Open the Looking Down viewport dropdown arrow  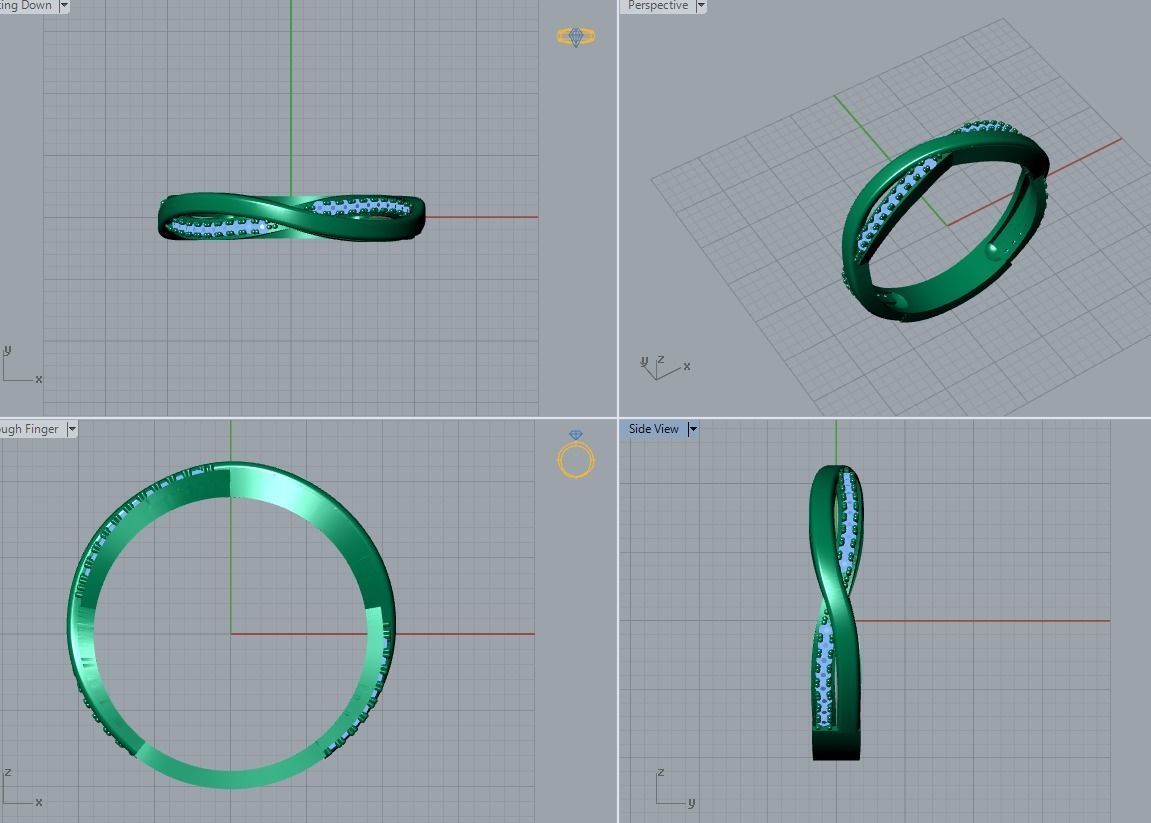pos(64,5)
